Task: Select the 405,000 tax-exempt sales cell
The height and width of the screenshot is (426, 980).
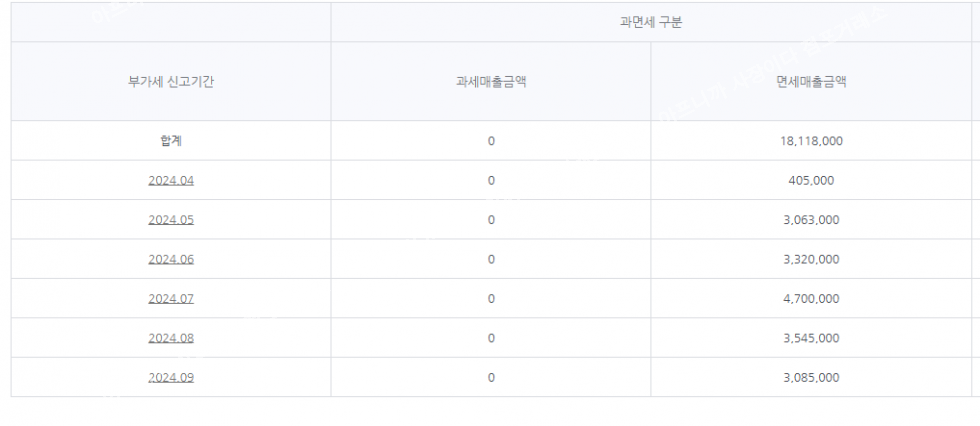Action: [x=811, y=181]
